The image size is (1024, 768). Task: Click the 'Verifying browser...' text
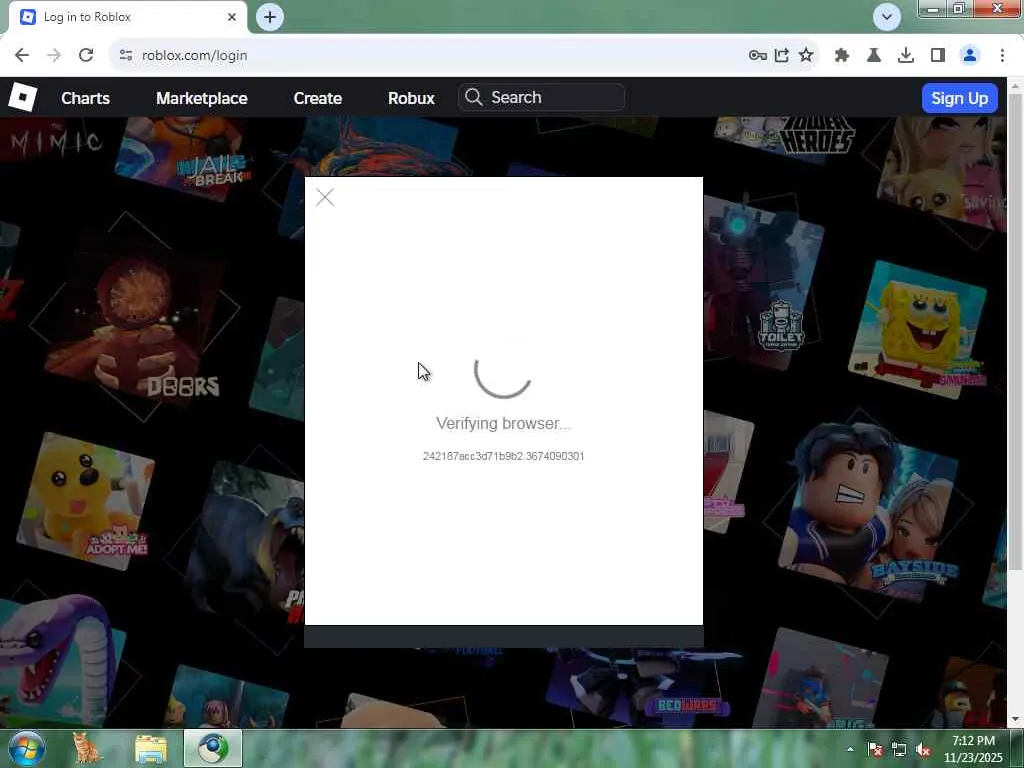click(504, 423)
